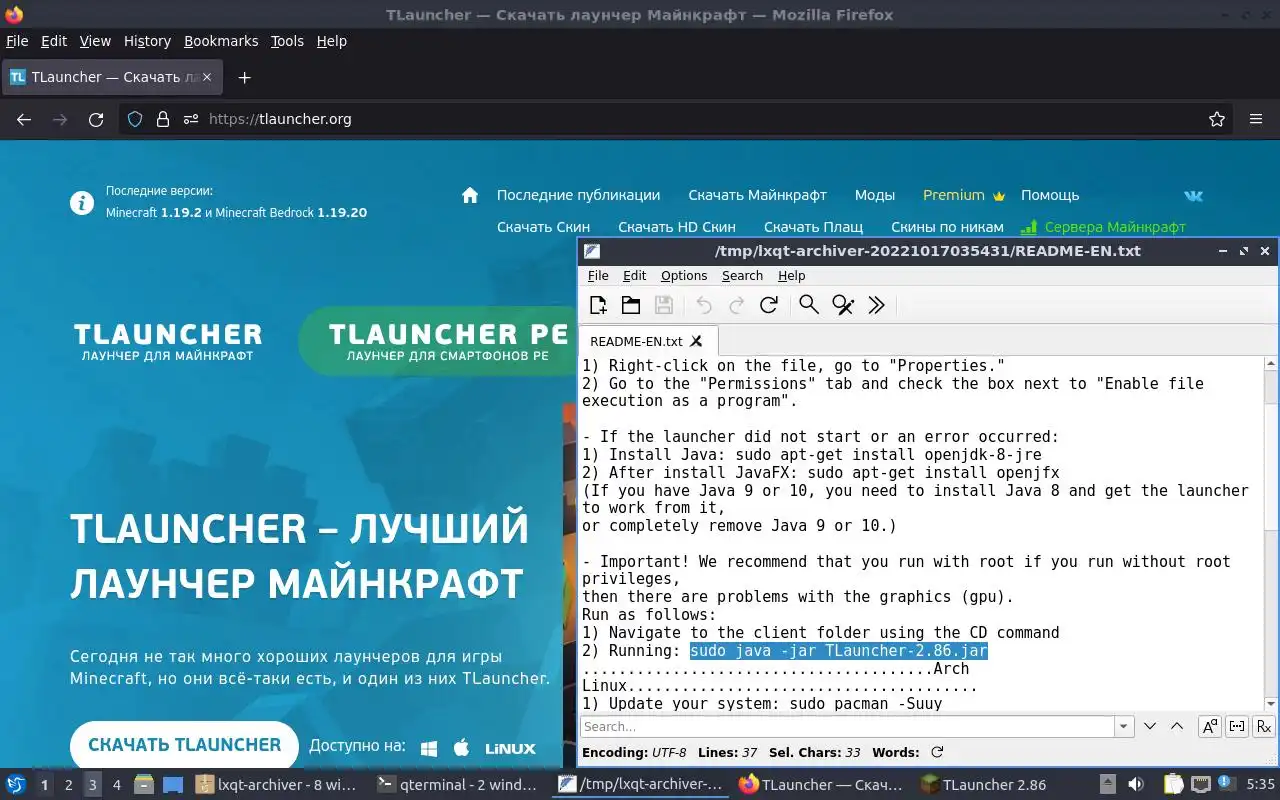1280x800 pixels.
Task: Open Скачать Скин link
Action: pos(543,227)
